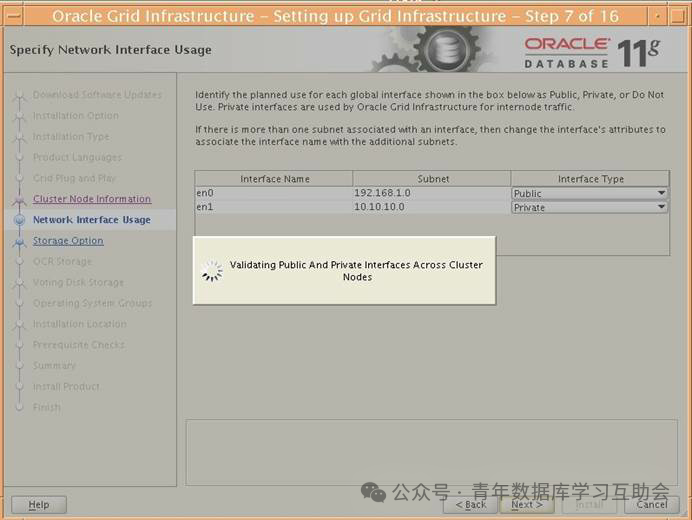Select the en1 interface name cell
The height and width of the screenshot is (520, 692).
point(274,207)
